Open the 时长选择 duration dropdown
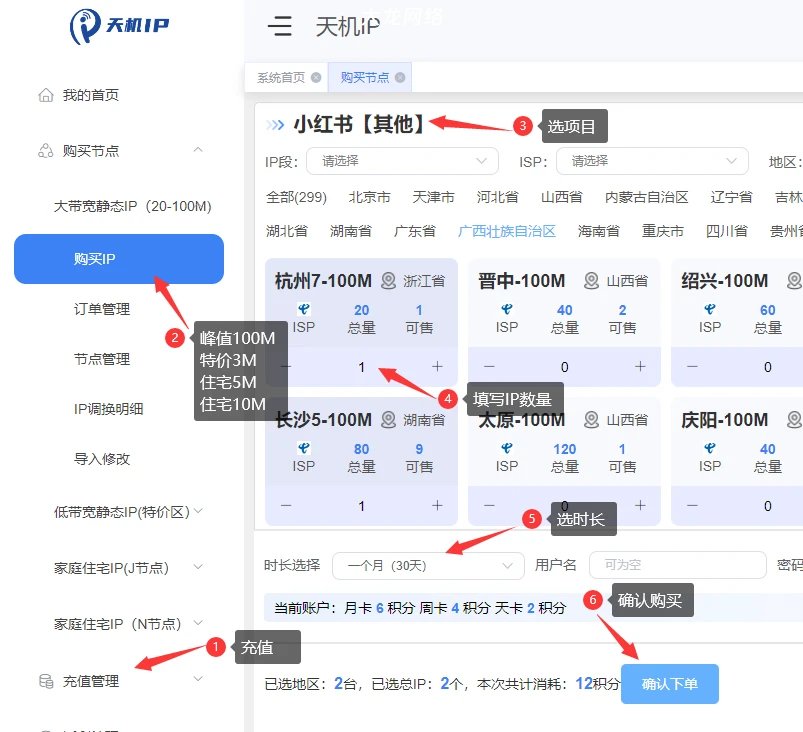Viewport: 803px width, 732px height. pos(428,566)
